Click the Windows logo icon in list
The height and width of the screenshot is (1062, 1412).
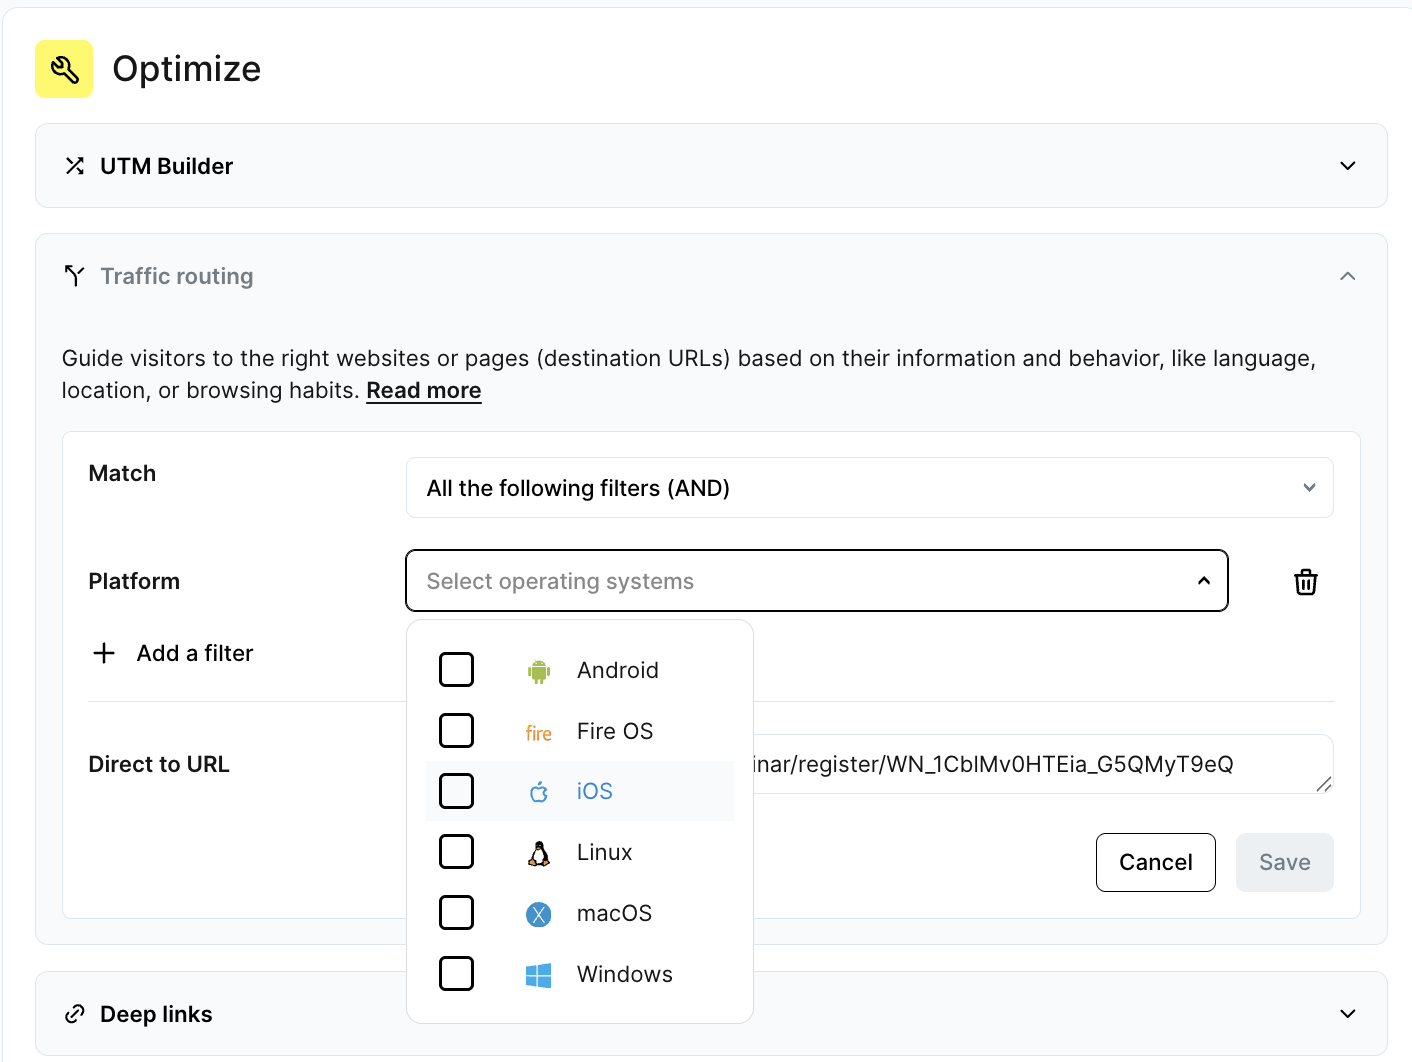point(538,975)
